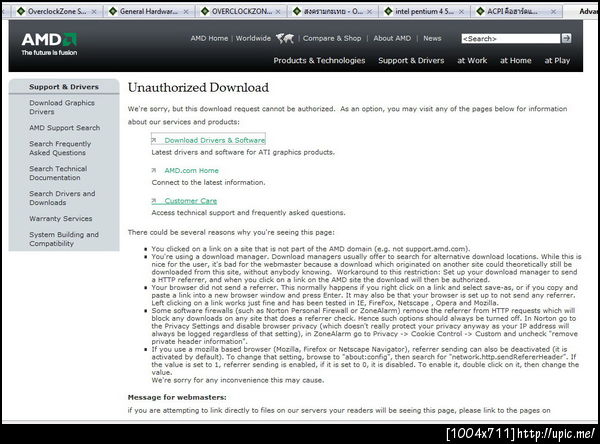Open AMD Home link
Screen dimensions: 600x444
pos(209,38)
